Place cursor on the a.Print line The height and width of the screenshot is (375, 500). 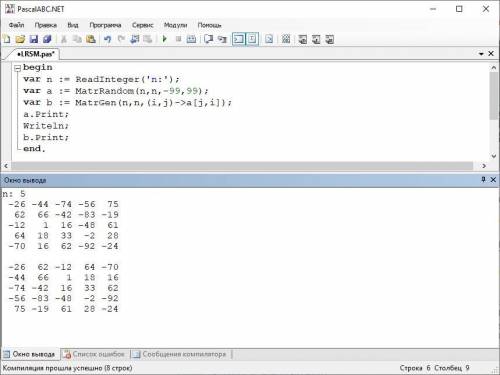tap(46, 114)
